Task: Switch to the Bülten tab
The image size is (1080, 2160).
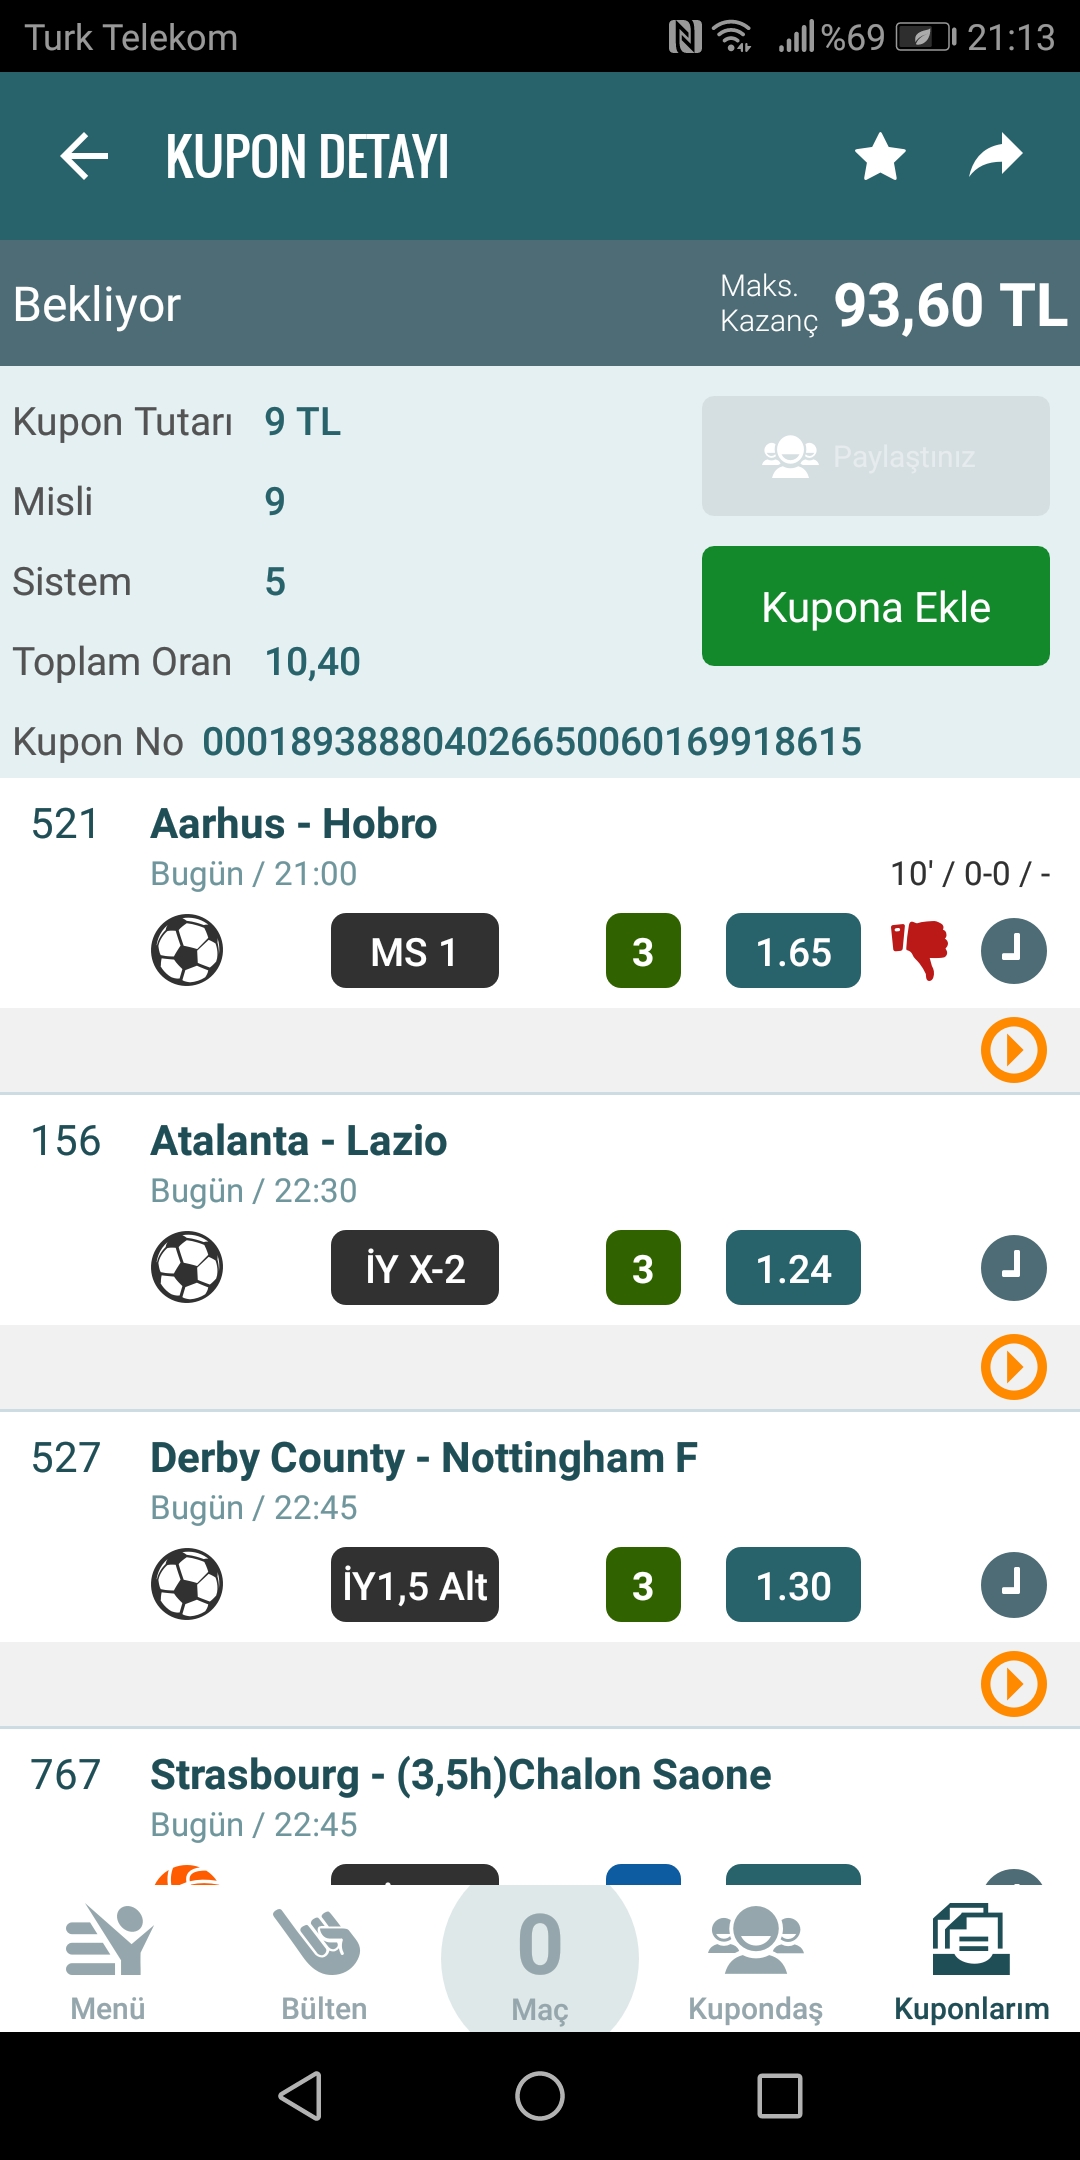Action: 323,1962
